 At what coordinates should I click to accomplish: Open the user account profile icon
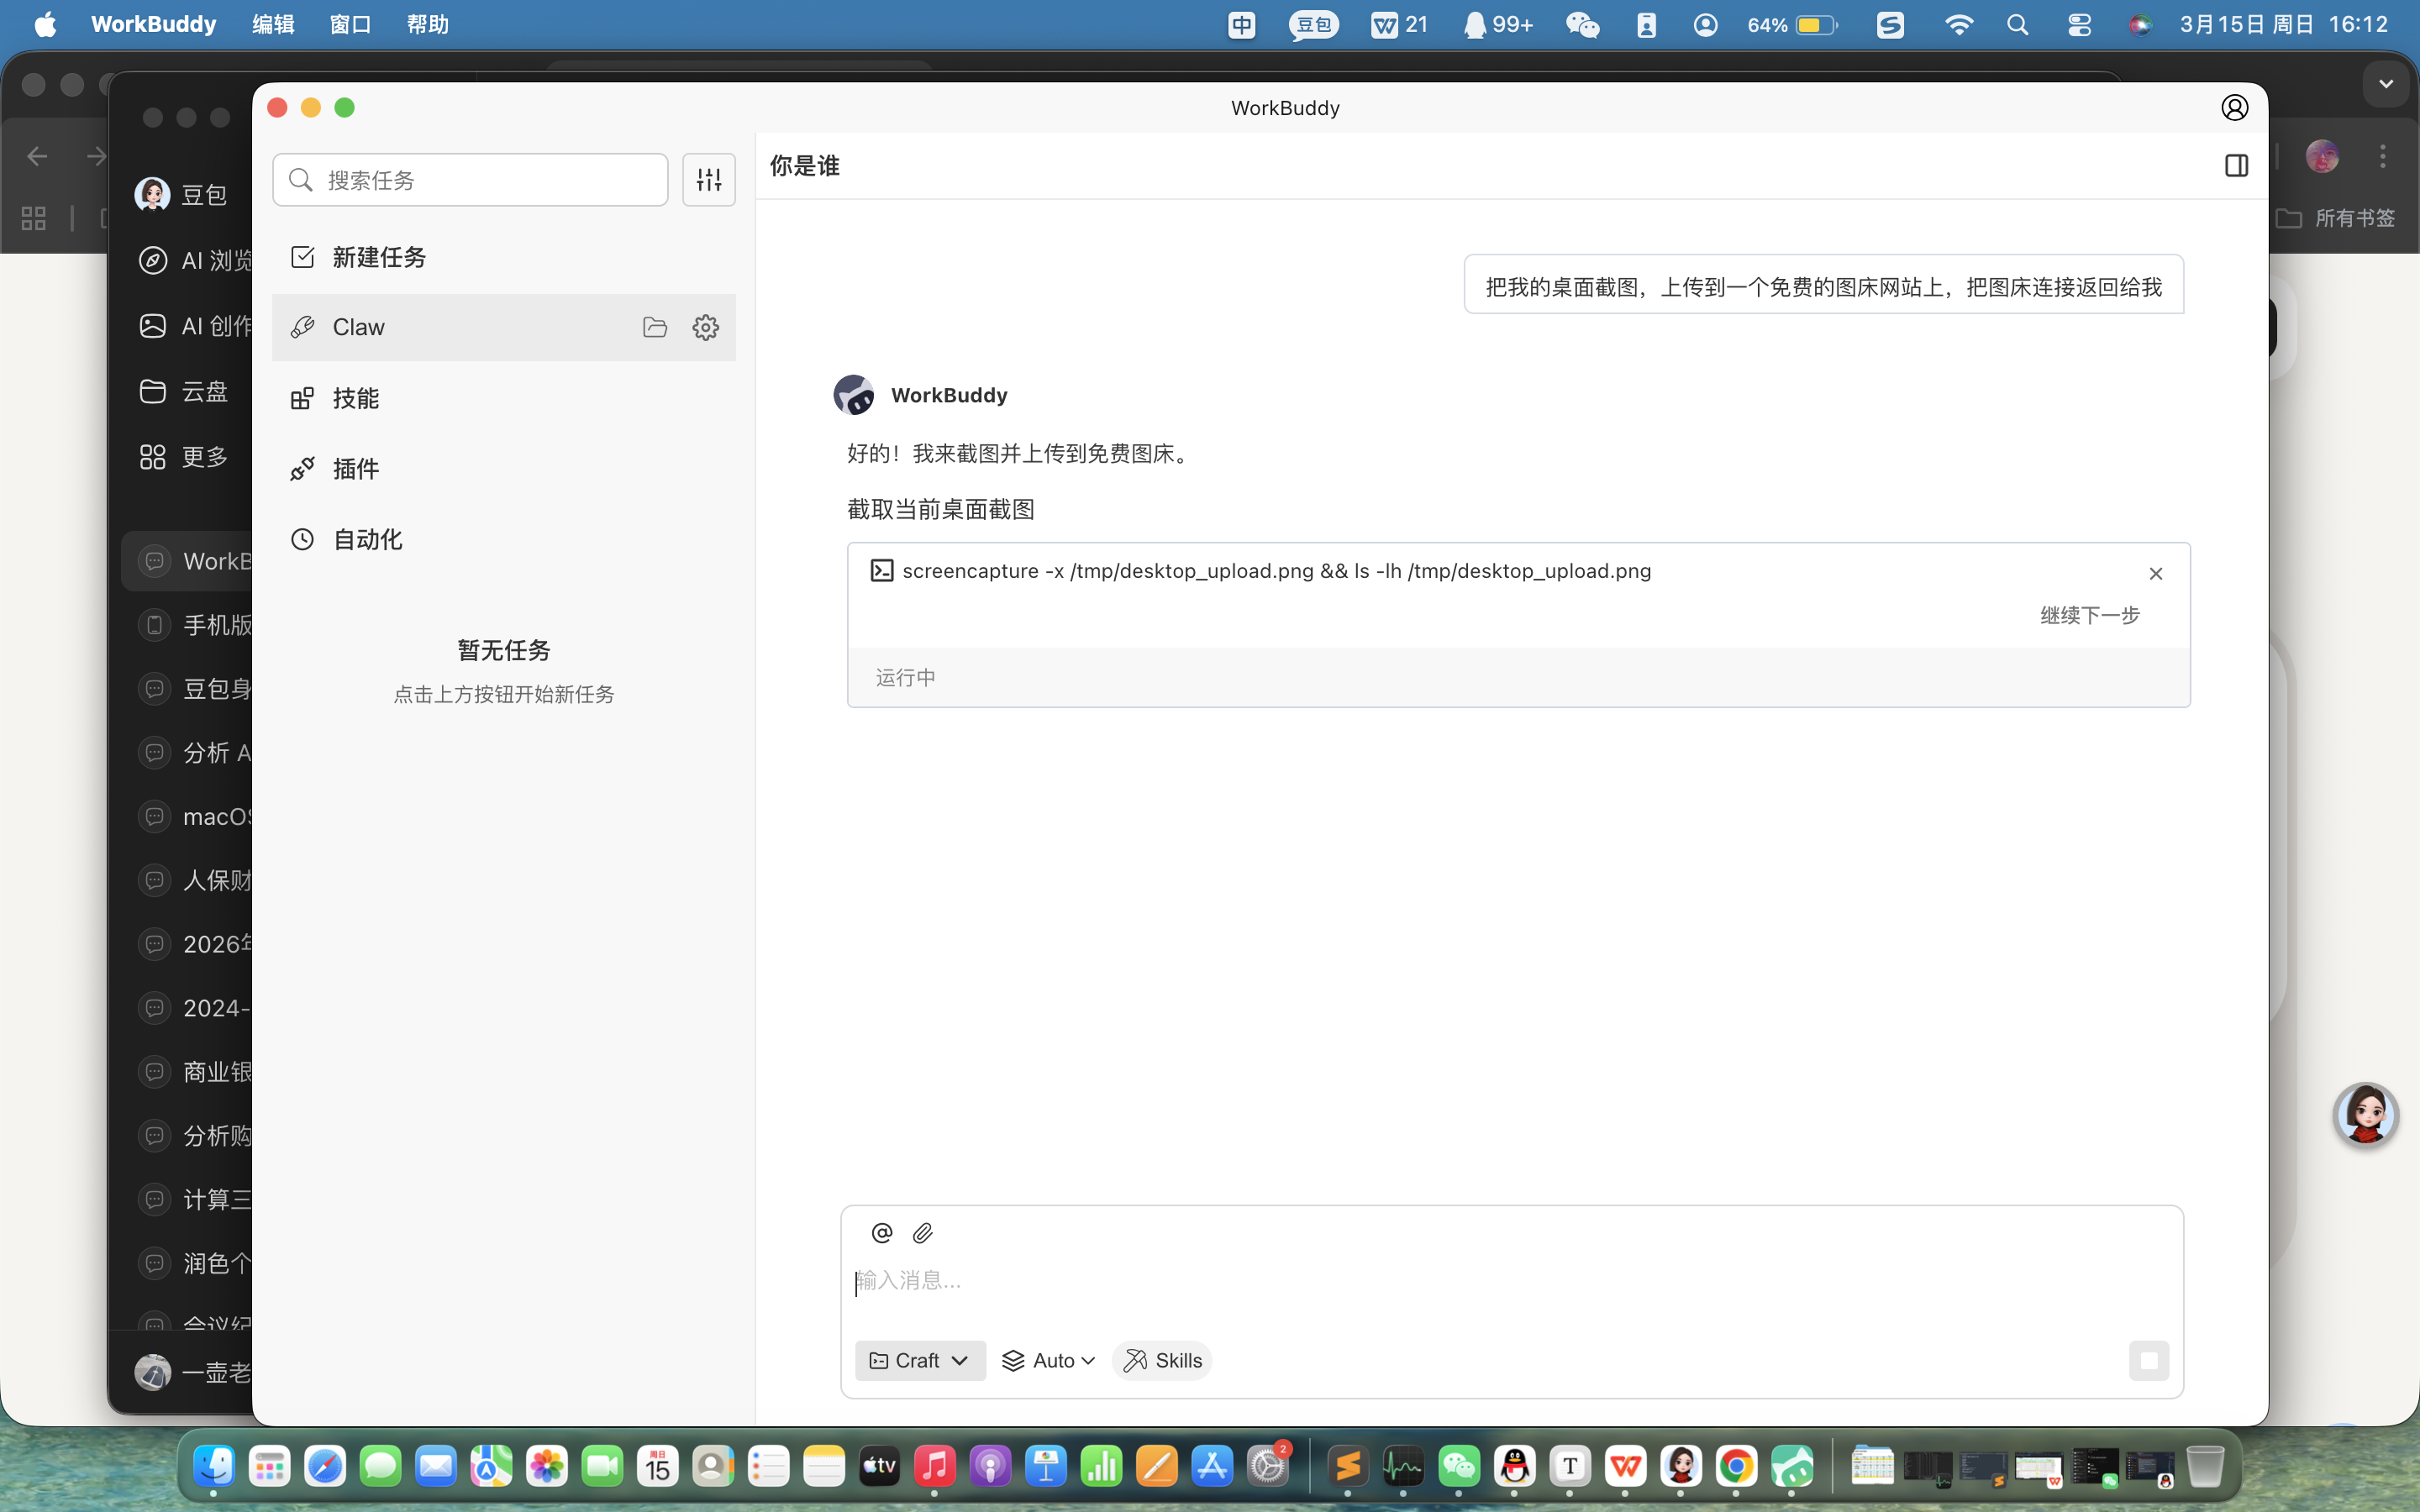tap(2234, 108)
